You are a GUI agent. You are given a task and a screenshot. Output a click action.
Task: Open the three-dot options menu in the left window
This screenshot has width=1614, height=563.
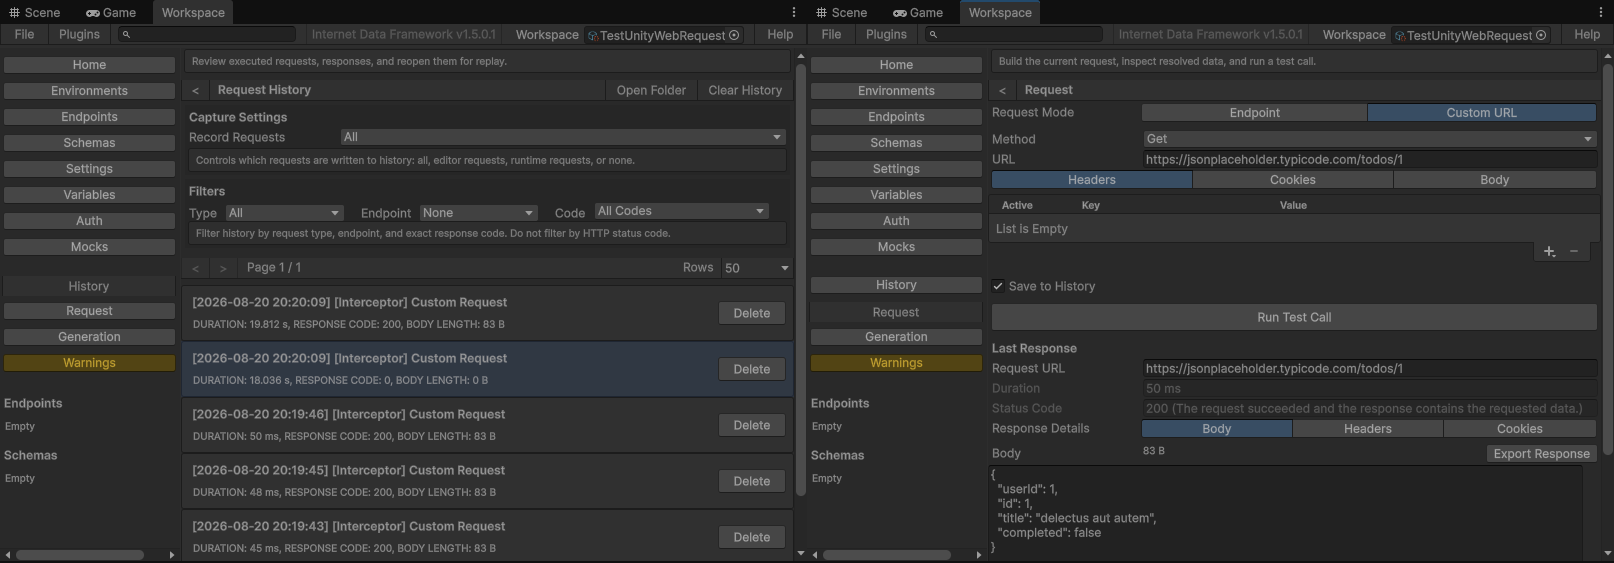click(x=794, y=12)
